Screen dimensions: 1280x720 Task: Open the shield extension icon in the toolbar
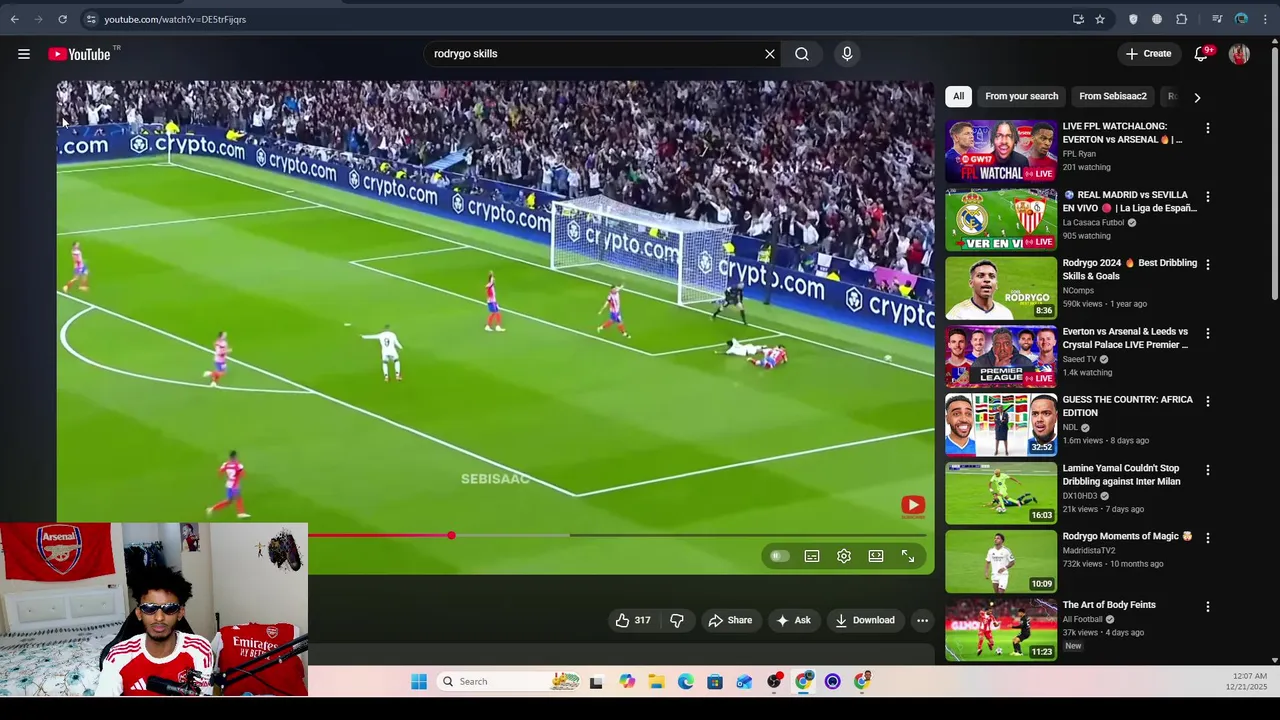pos(1133,19)
